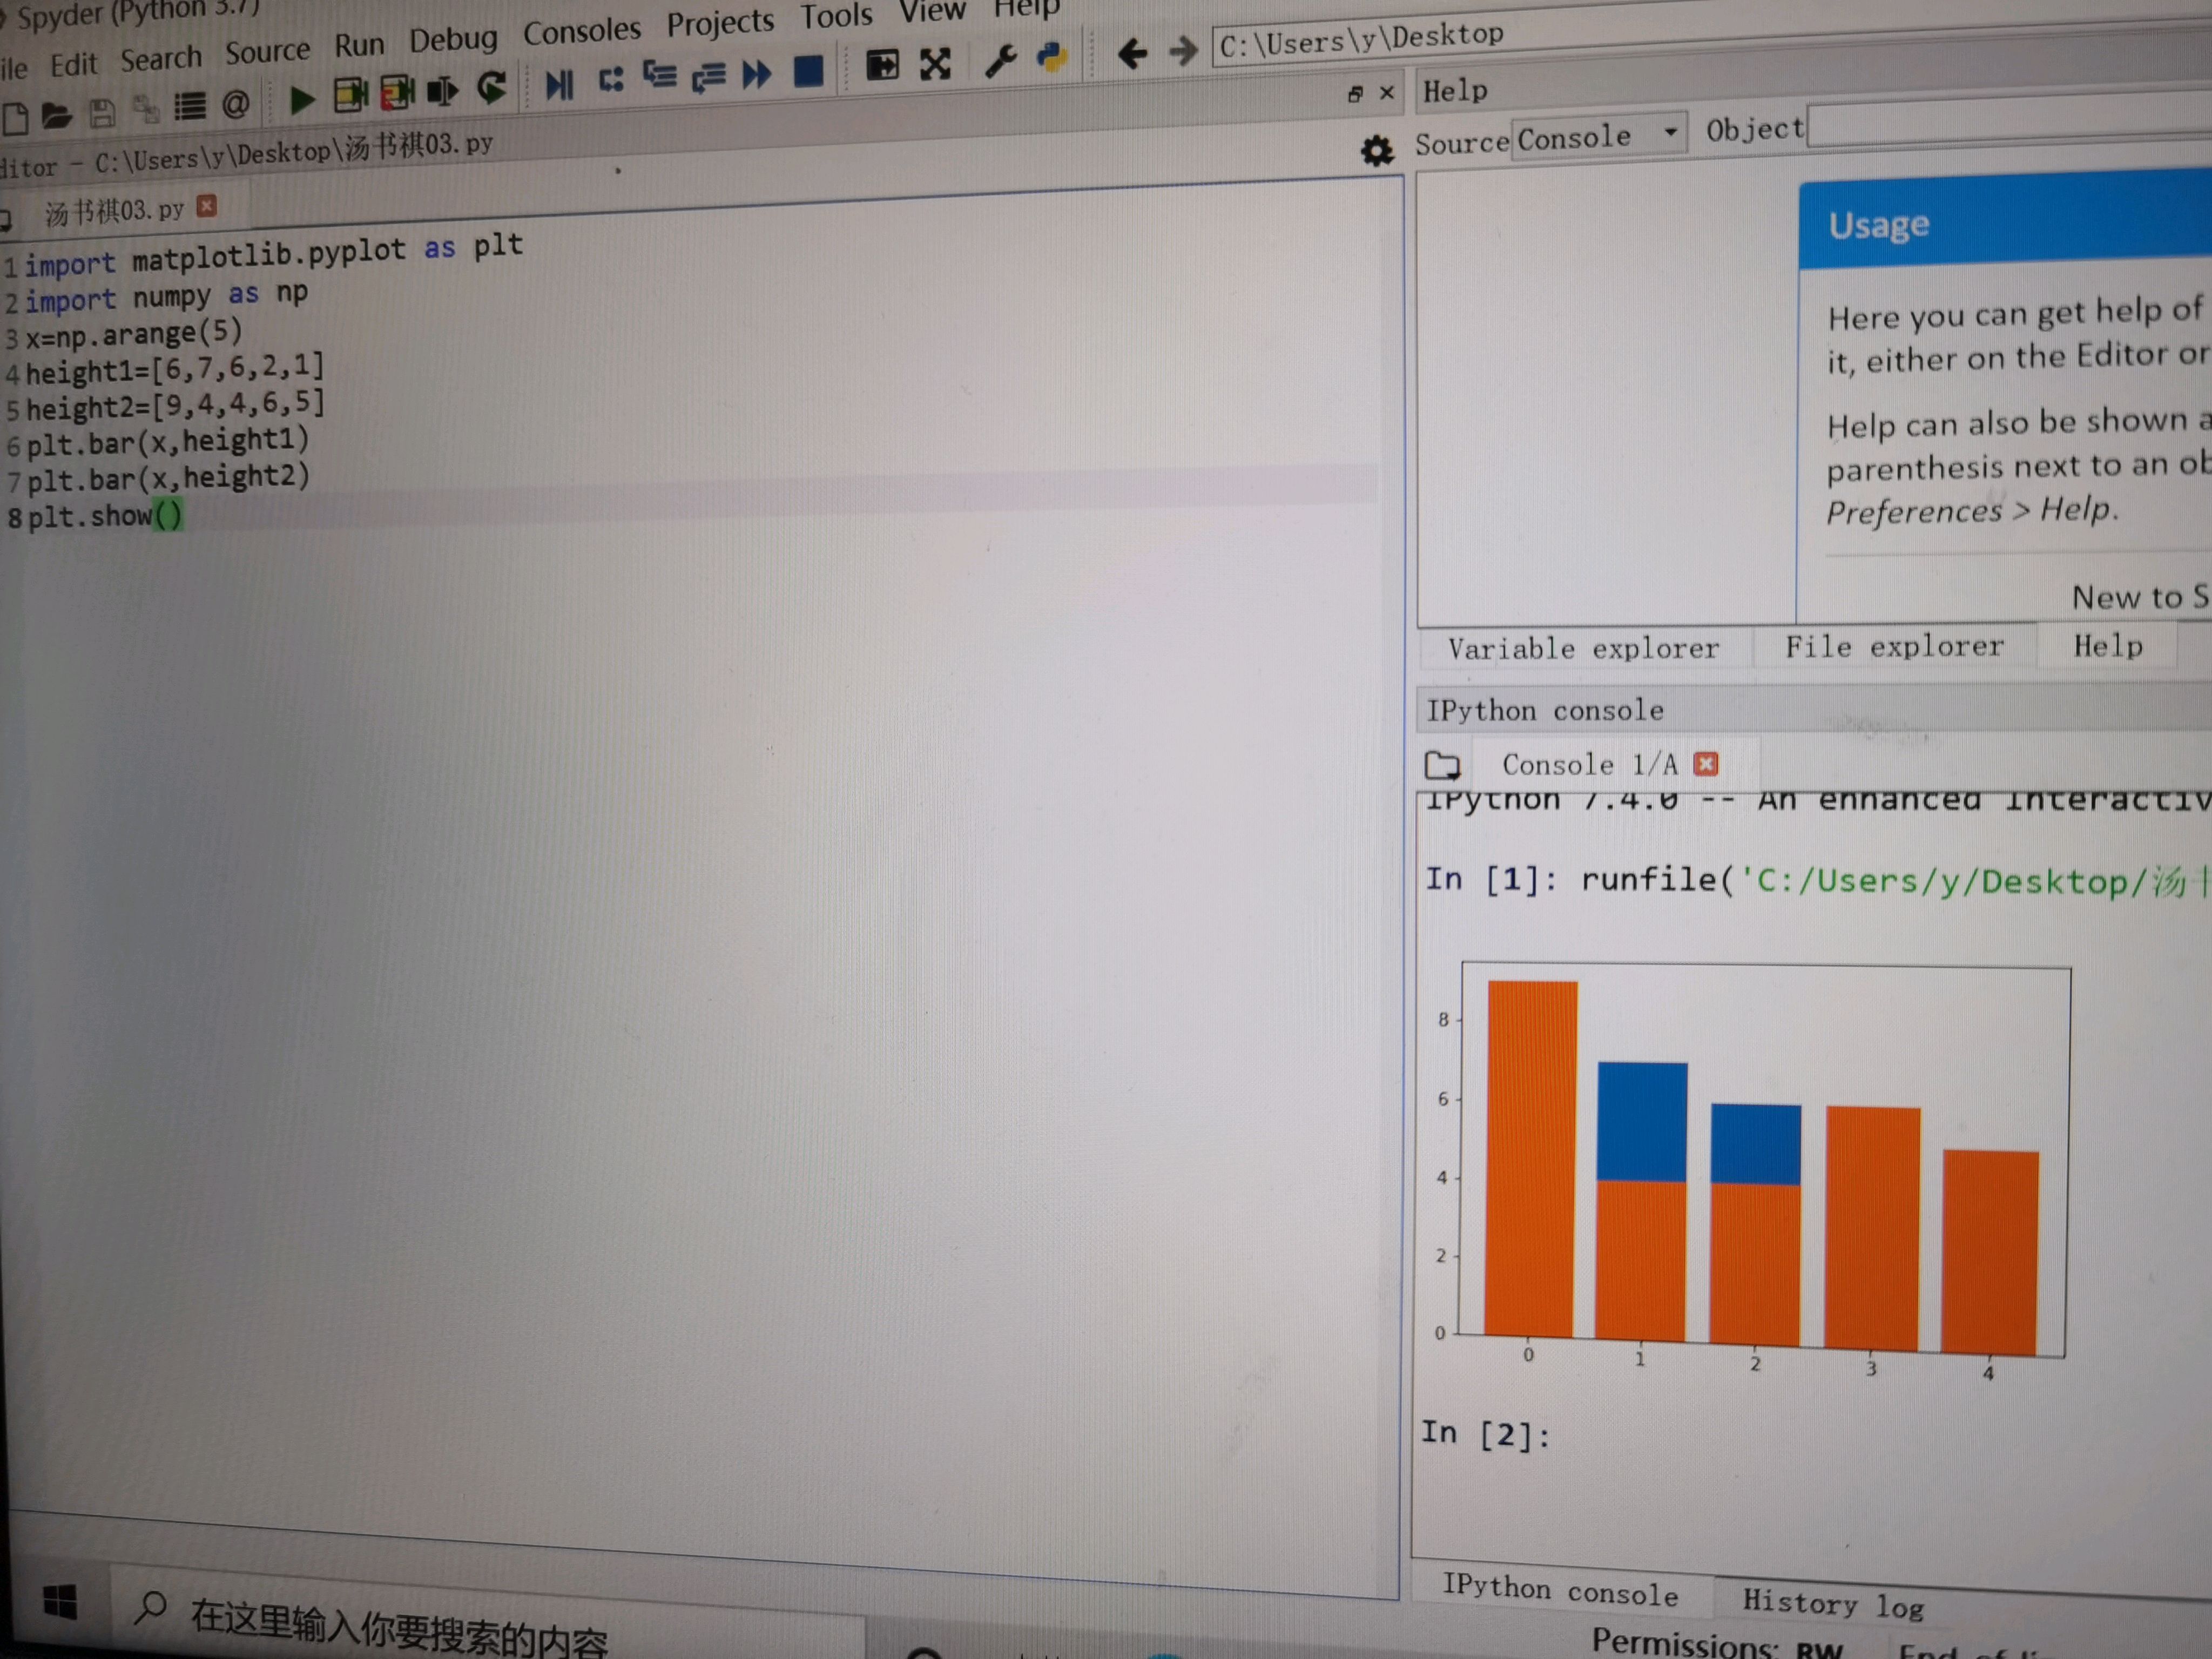Click the Windows Start button
This screenshot has height=1659, width=2212.
60,1601
